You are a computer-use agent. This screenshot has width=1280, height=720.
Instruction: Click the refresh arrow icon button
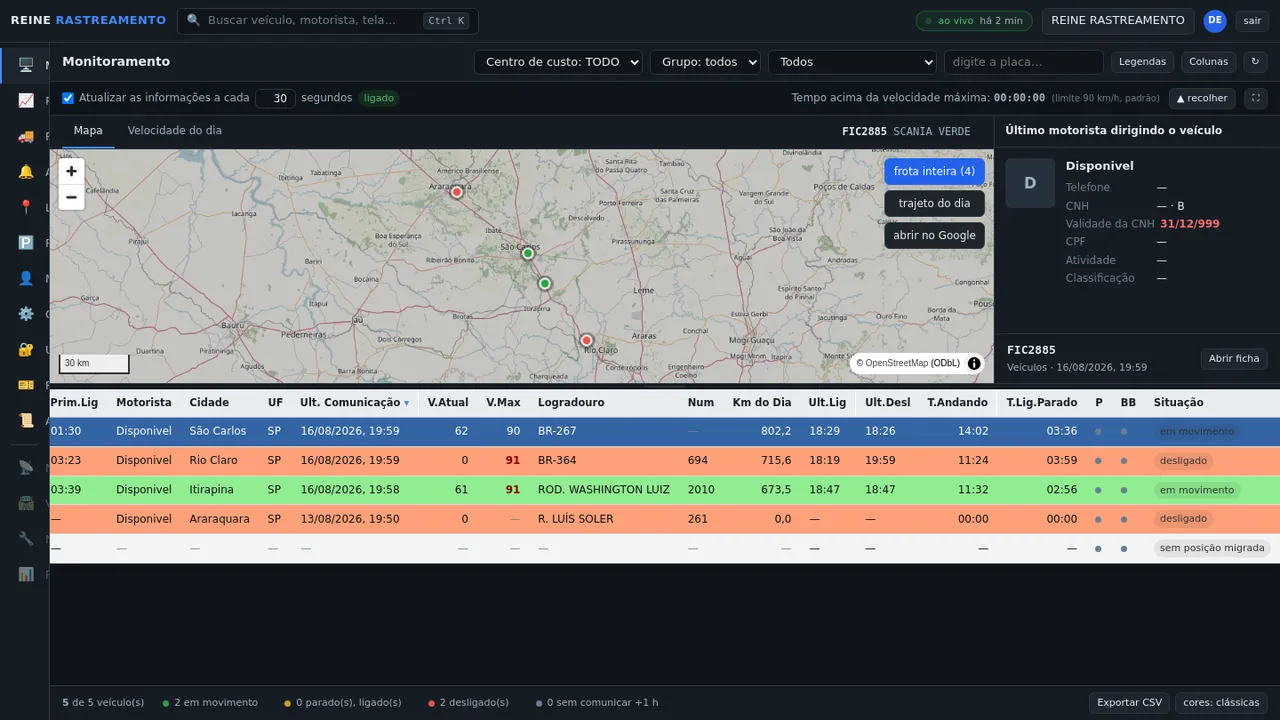coord(1255,62)
